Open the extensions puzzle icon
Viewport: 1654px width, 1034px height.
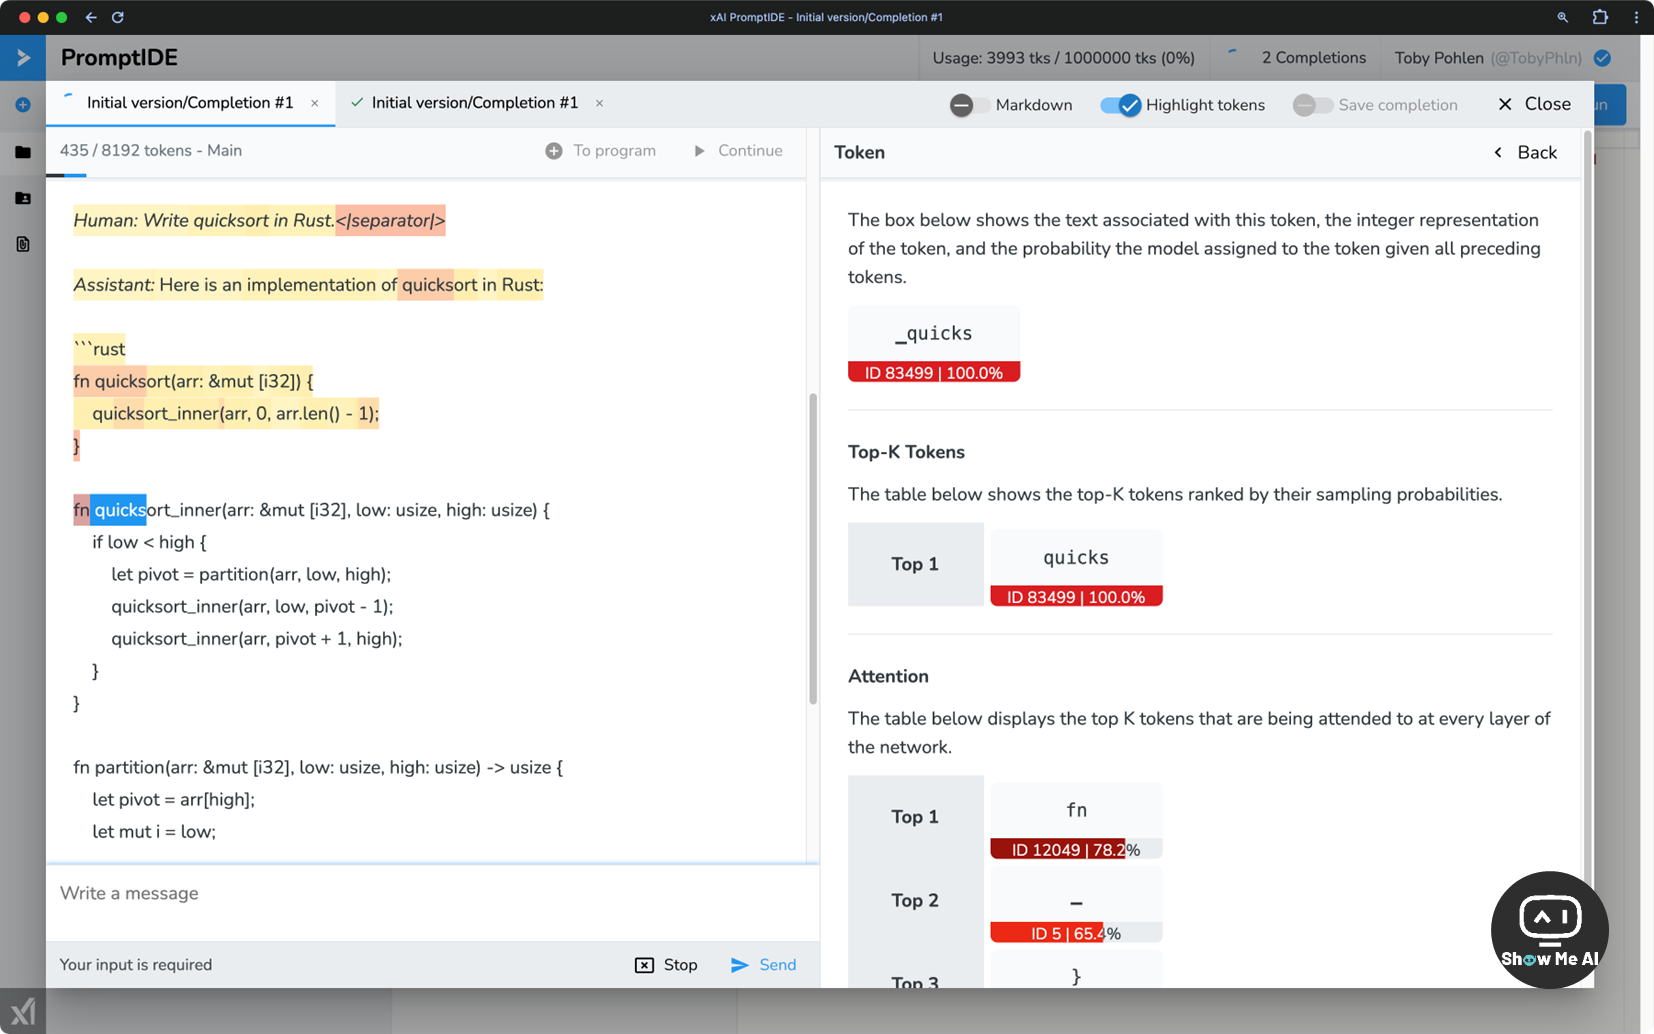[1600, 17]
